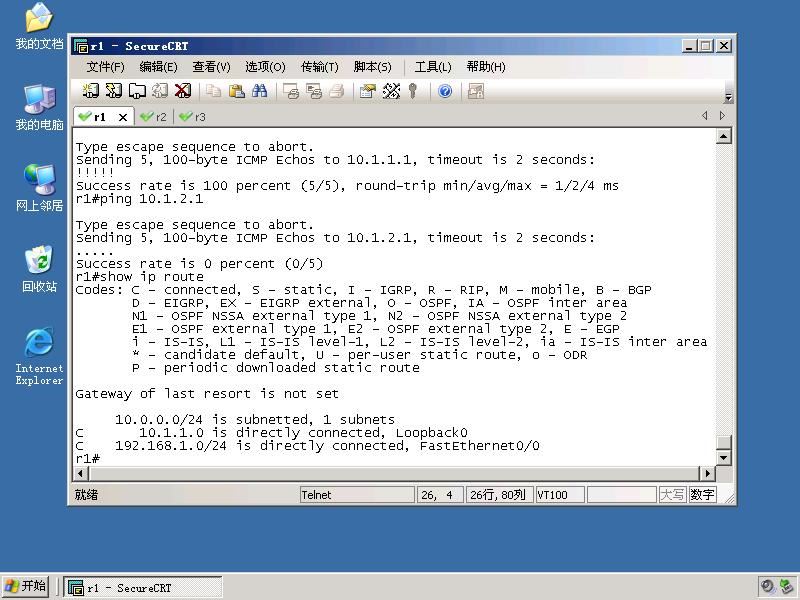Click the SecureCRT title bar icon
The height and width of the screenshot is (600, 800).
[81, 46]
